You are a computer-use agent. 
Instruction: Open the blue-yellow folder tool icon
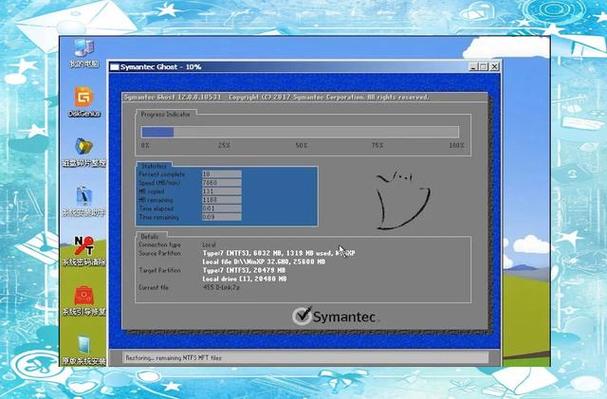click(84, 152)
